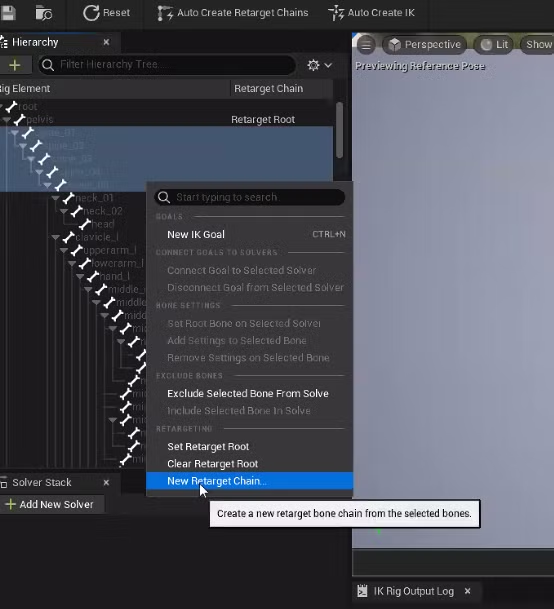This screenshot has width=554, height=609.
Task: Select the neck_01 bone
Action: [94, 198]
